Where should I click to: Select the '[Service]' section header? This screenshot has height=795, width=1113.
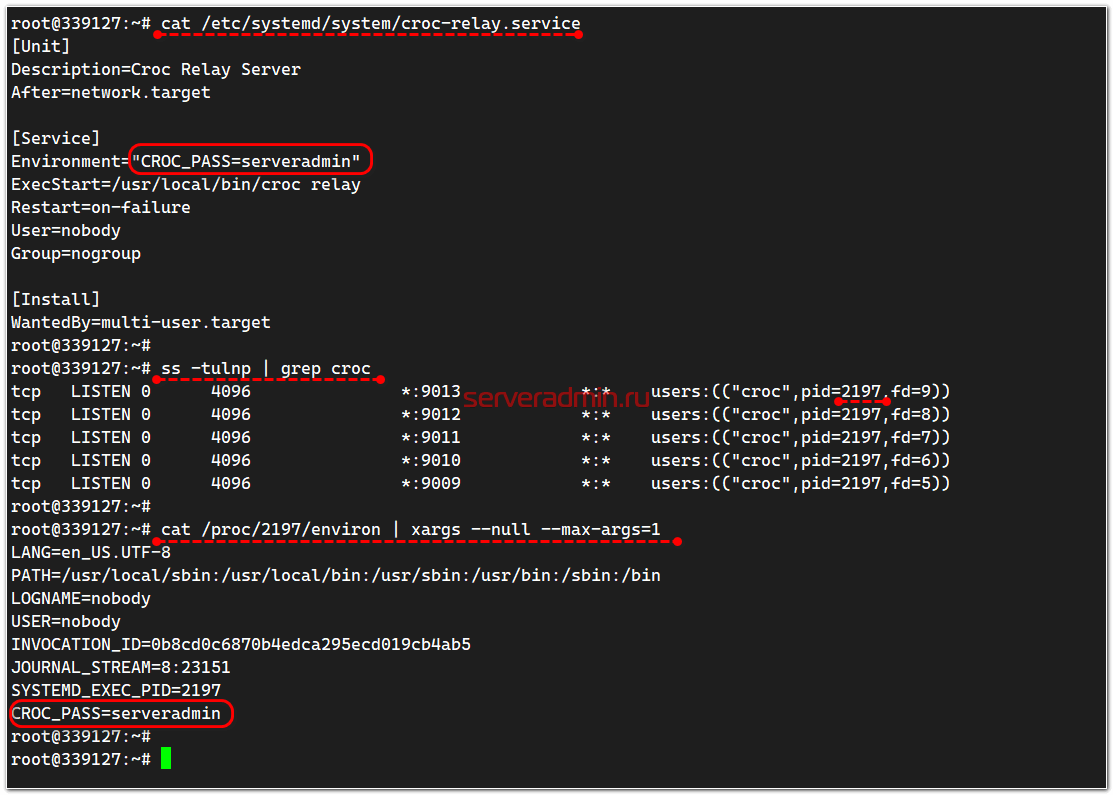pos(55,138)
